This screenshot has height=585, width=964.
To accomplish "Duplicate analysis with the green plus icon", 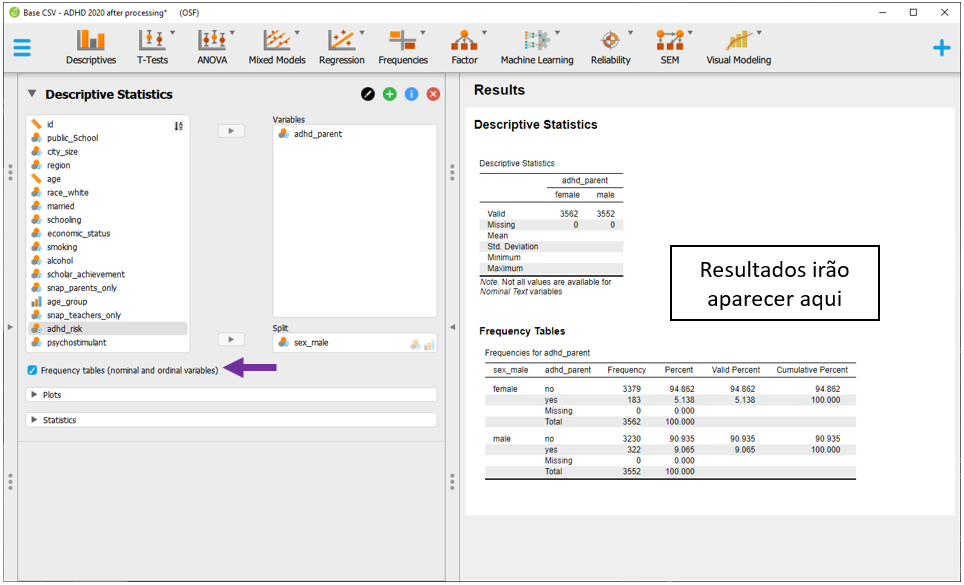I will (390, 94).
